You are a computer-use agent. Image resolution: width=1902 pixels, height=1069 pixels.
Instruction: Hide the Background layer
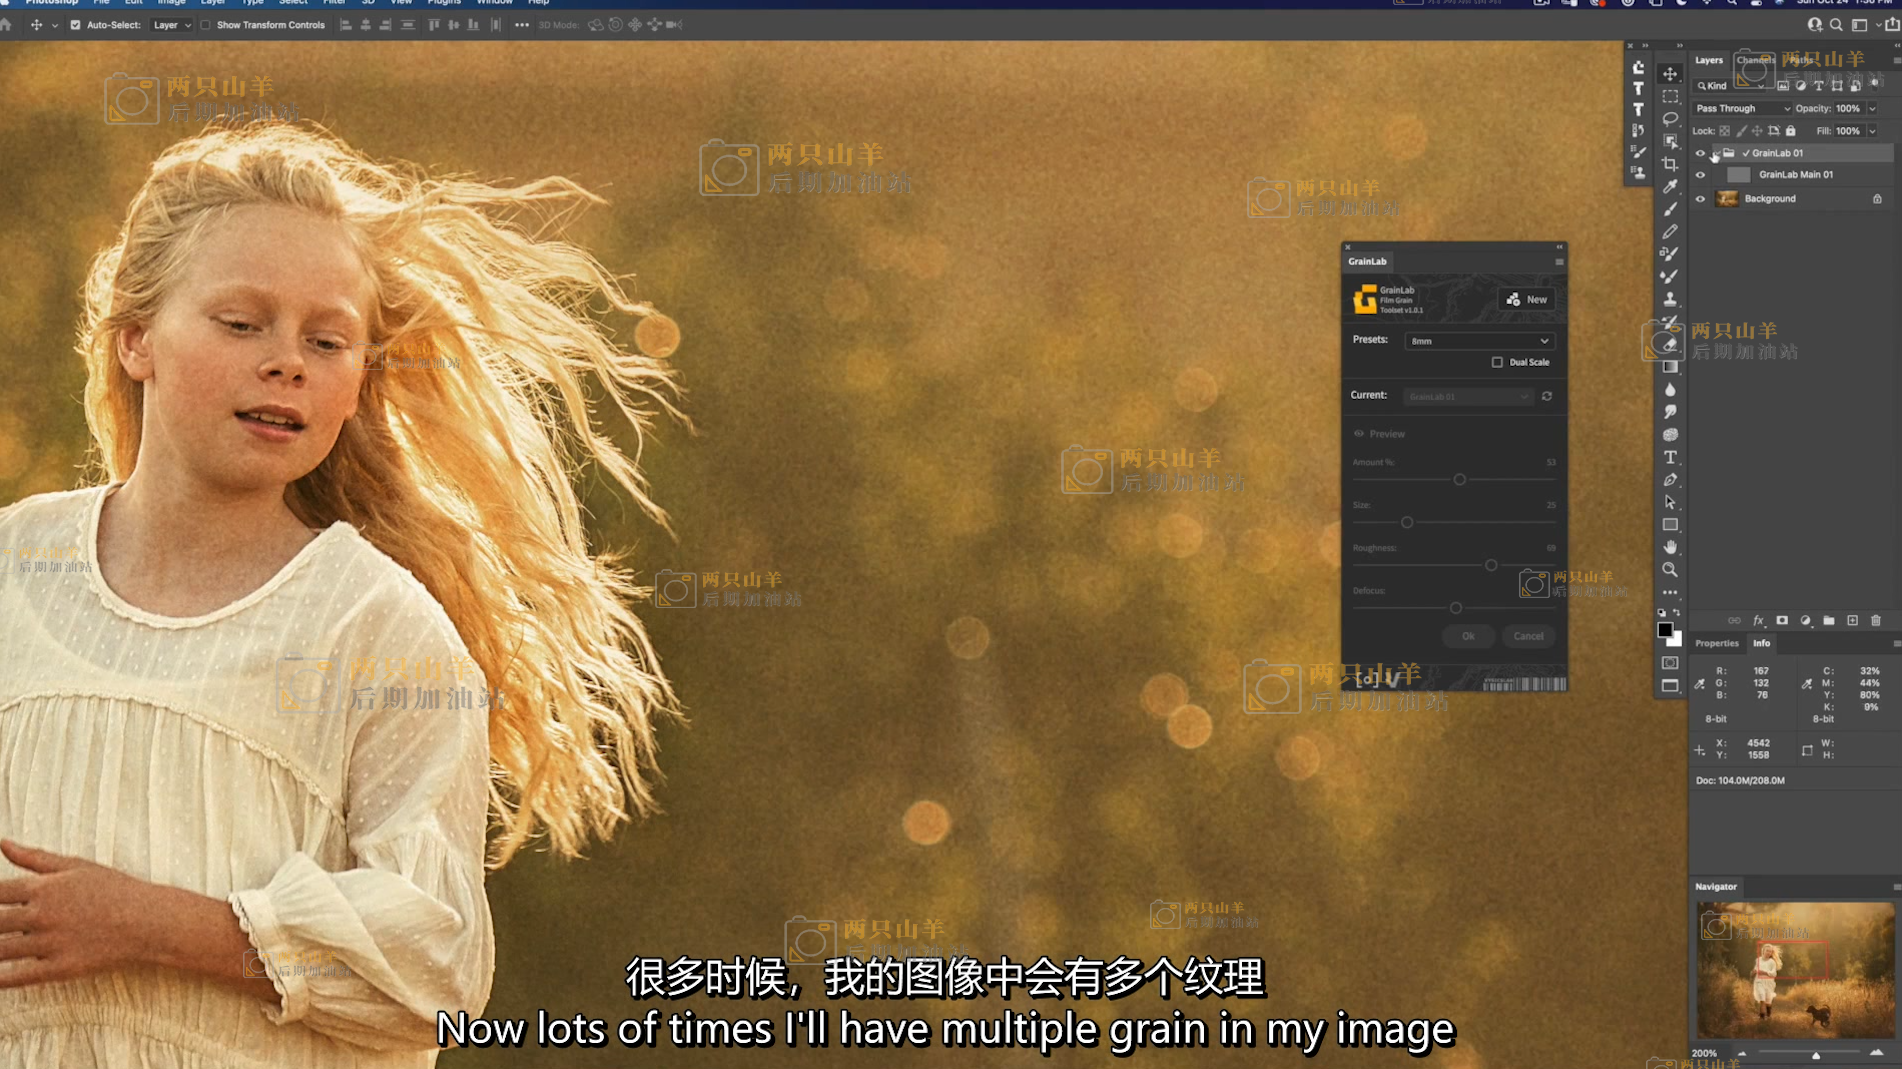tap(1700, 199)
